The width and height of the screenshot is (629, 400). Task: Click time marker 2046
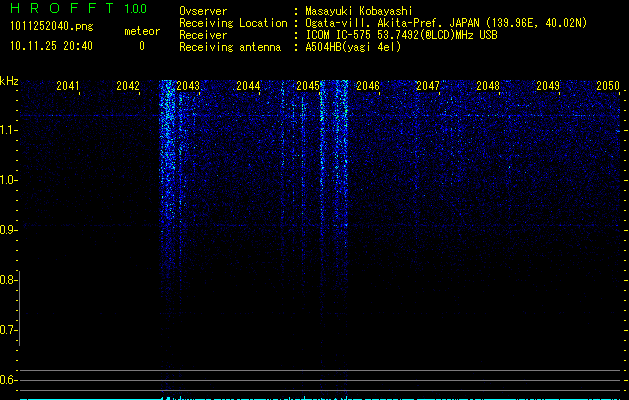pyautogui.click(x=368, y=86)
